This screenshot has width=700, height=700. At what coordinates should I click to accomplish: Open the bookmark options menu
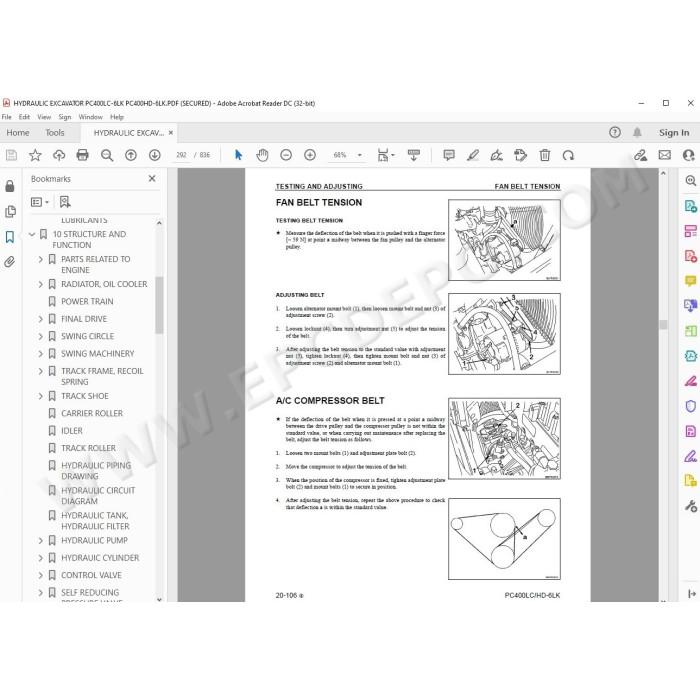point(39,202)
